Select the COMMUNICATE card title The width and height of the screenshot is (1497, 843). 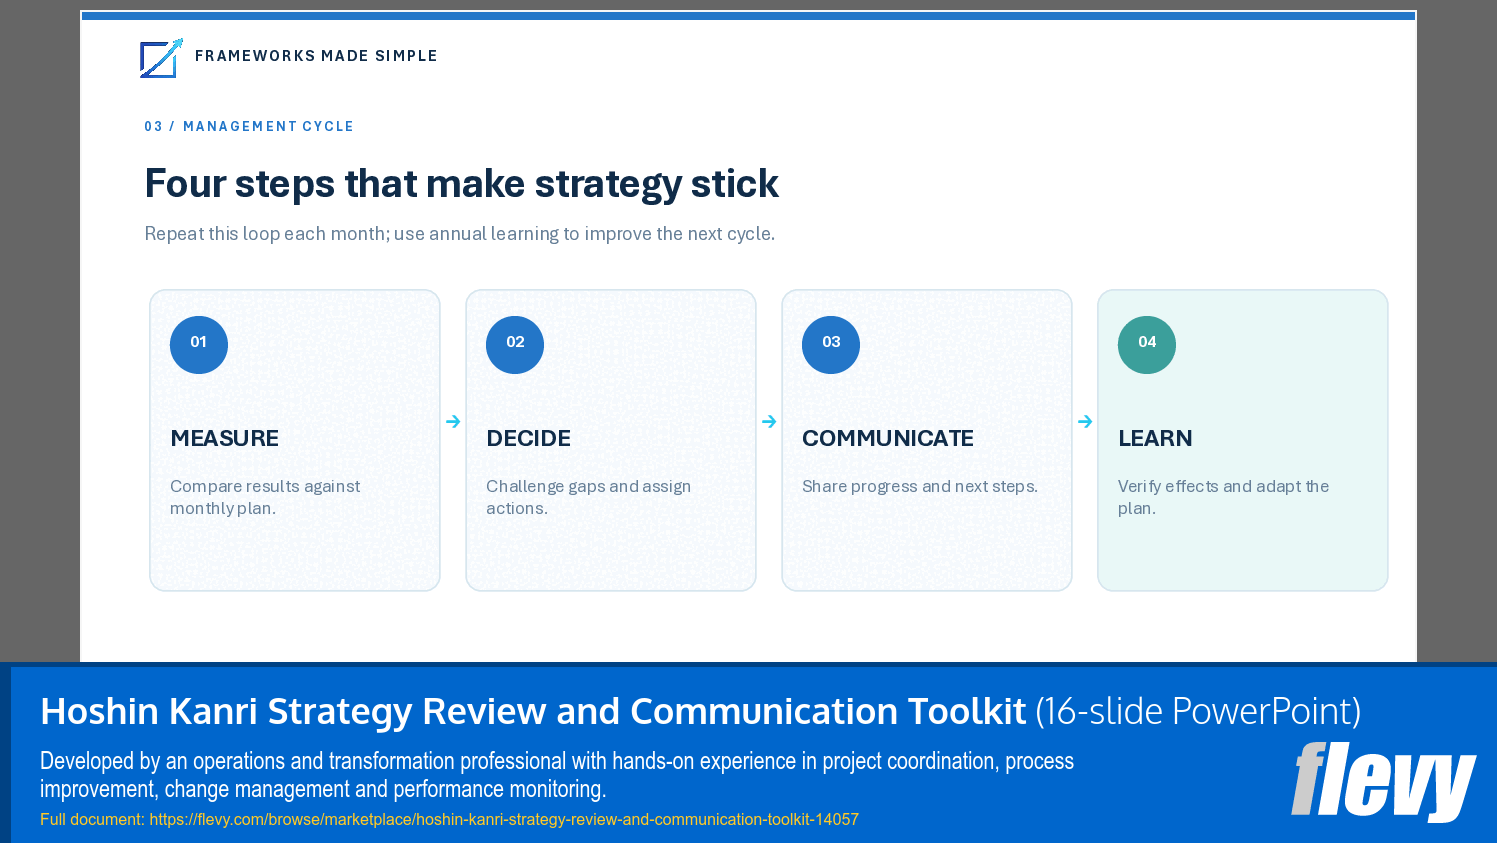(x=888, y=438)
